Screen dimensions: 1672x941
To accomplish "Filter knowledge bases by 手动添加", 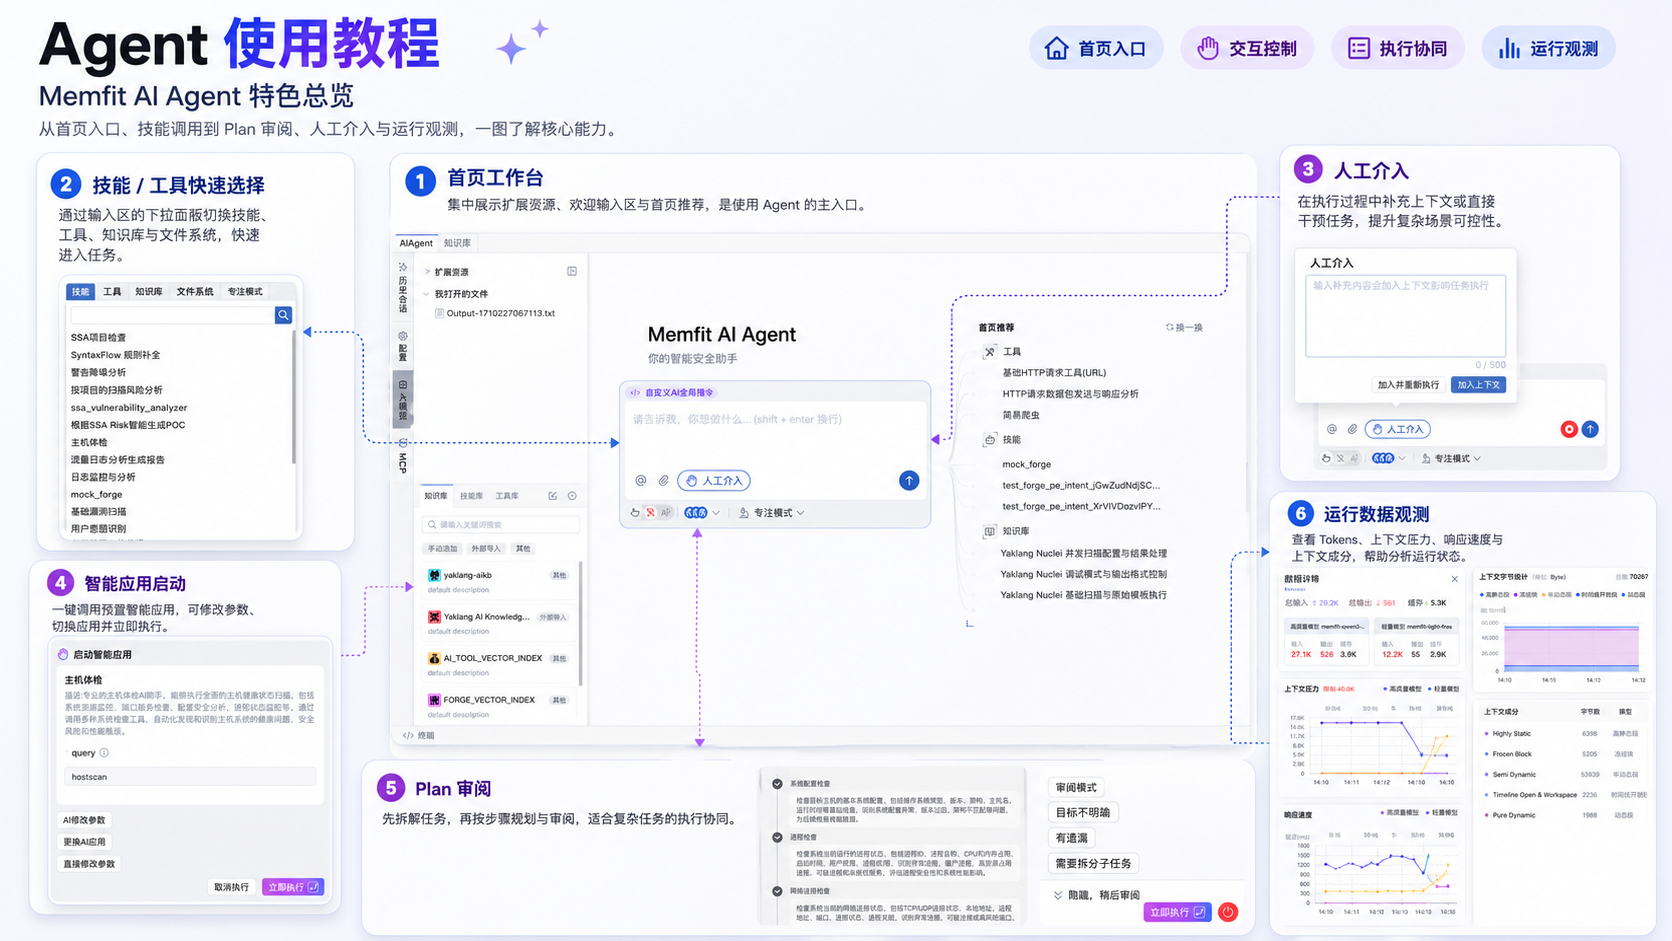I will click(442, 548).
